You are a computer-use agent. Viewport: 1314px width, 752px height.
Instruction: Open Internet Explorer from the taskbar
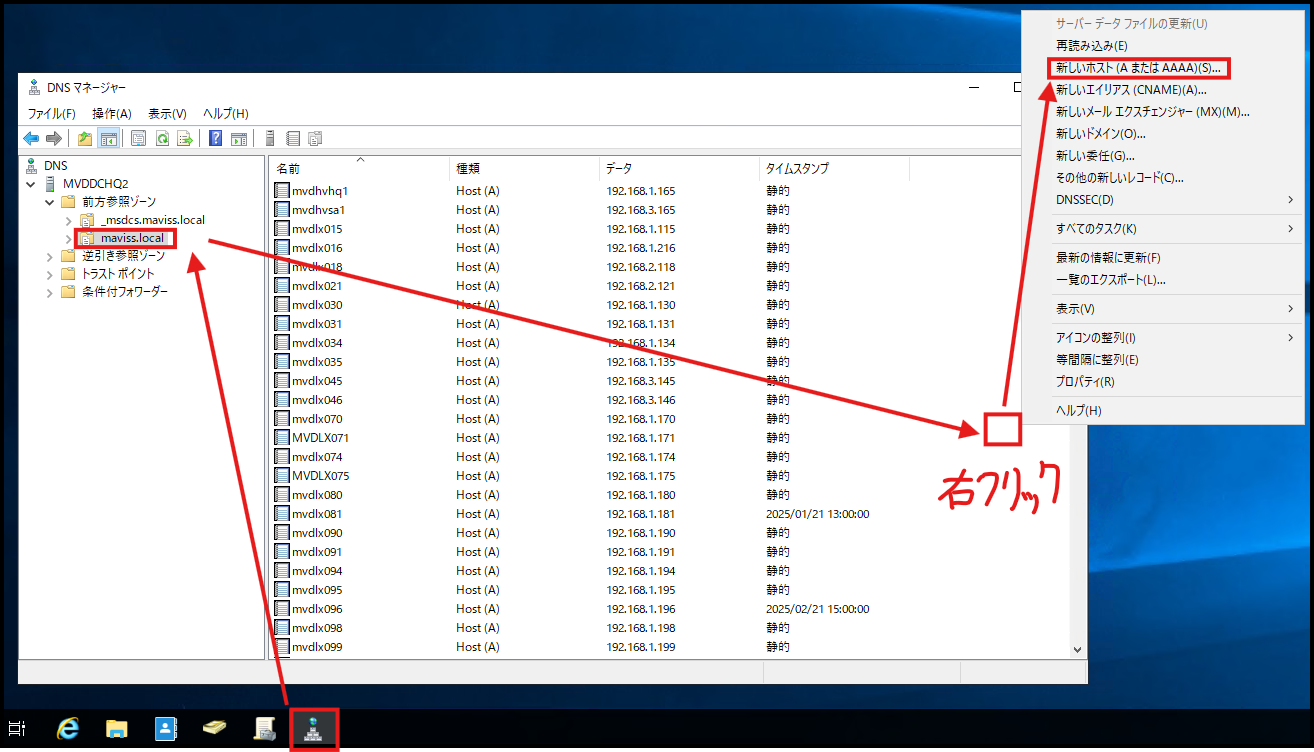[x=68, y=729]
